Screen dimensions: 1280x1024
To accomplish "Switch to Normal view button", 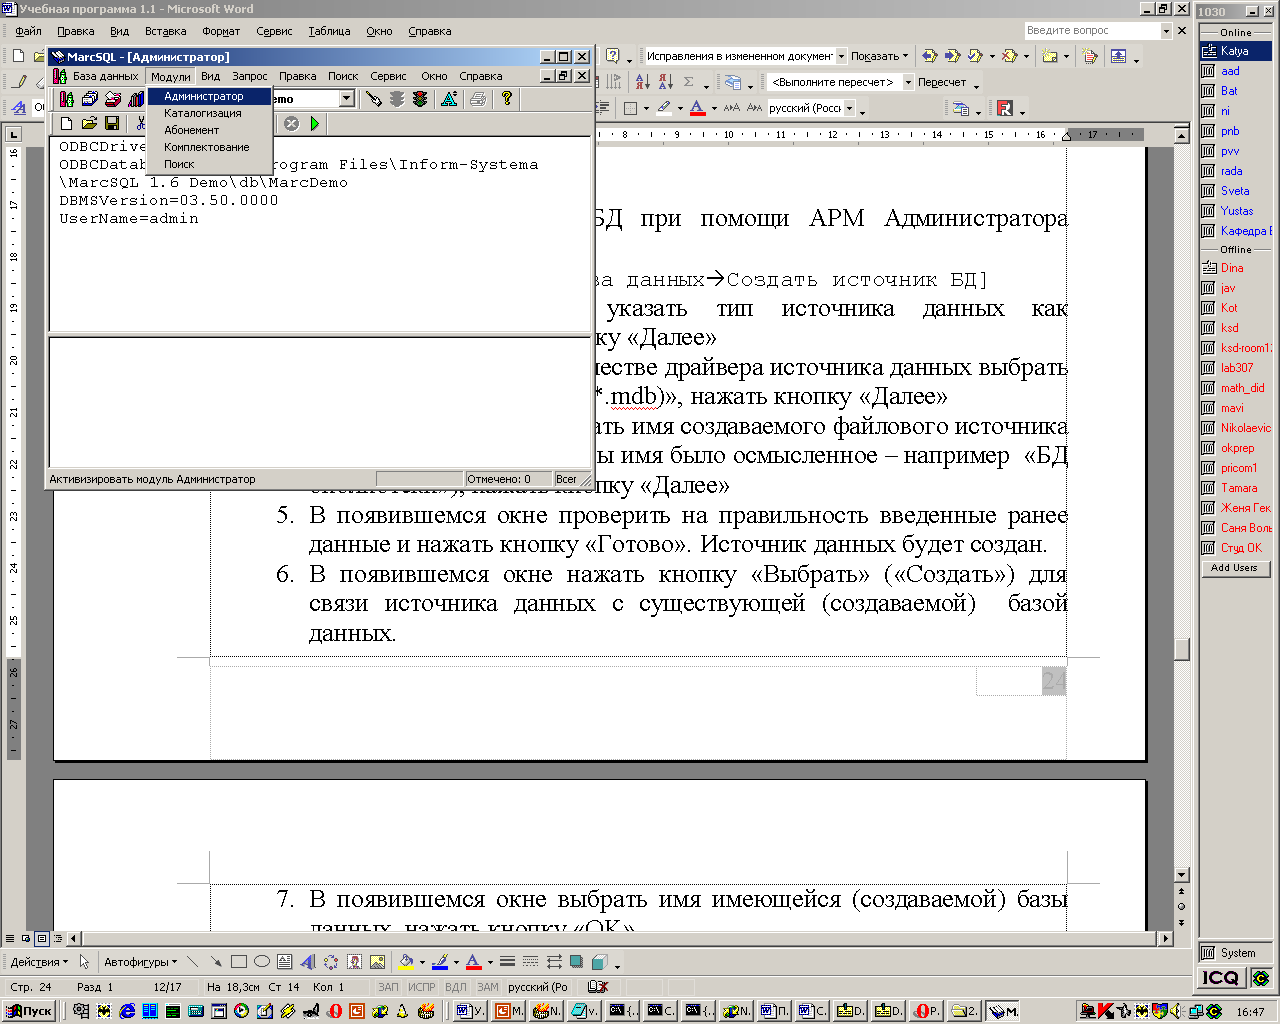I will [10, 939].
